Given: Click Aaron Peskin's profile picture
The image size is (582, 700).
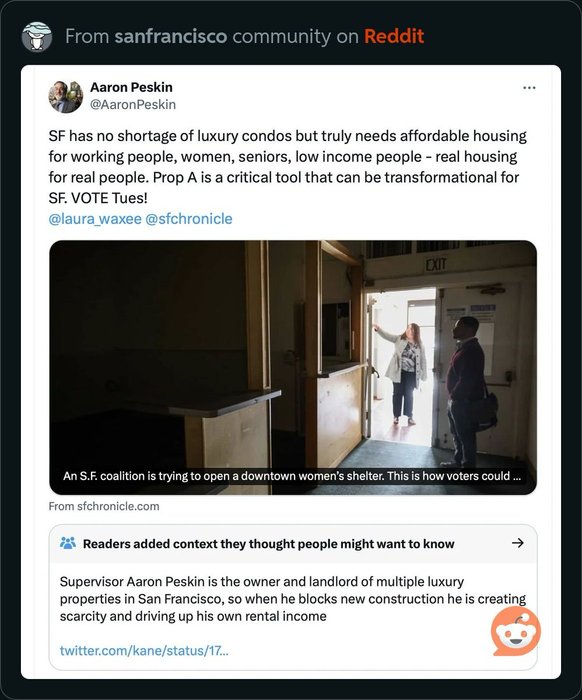Looking at the screenshot, I should [66, 96].
